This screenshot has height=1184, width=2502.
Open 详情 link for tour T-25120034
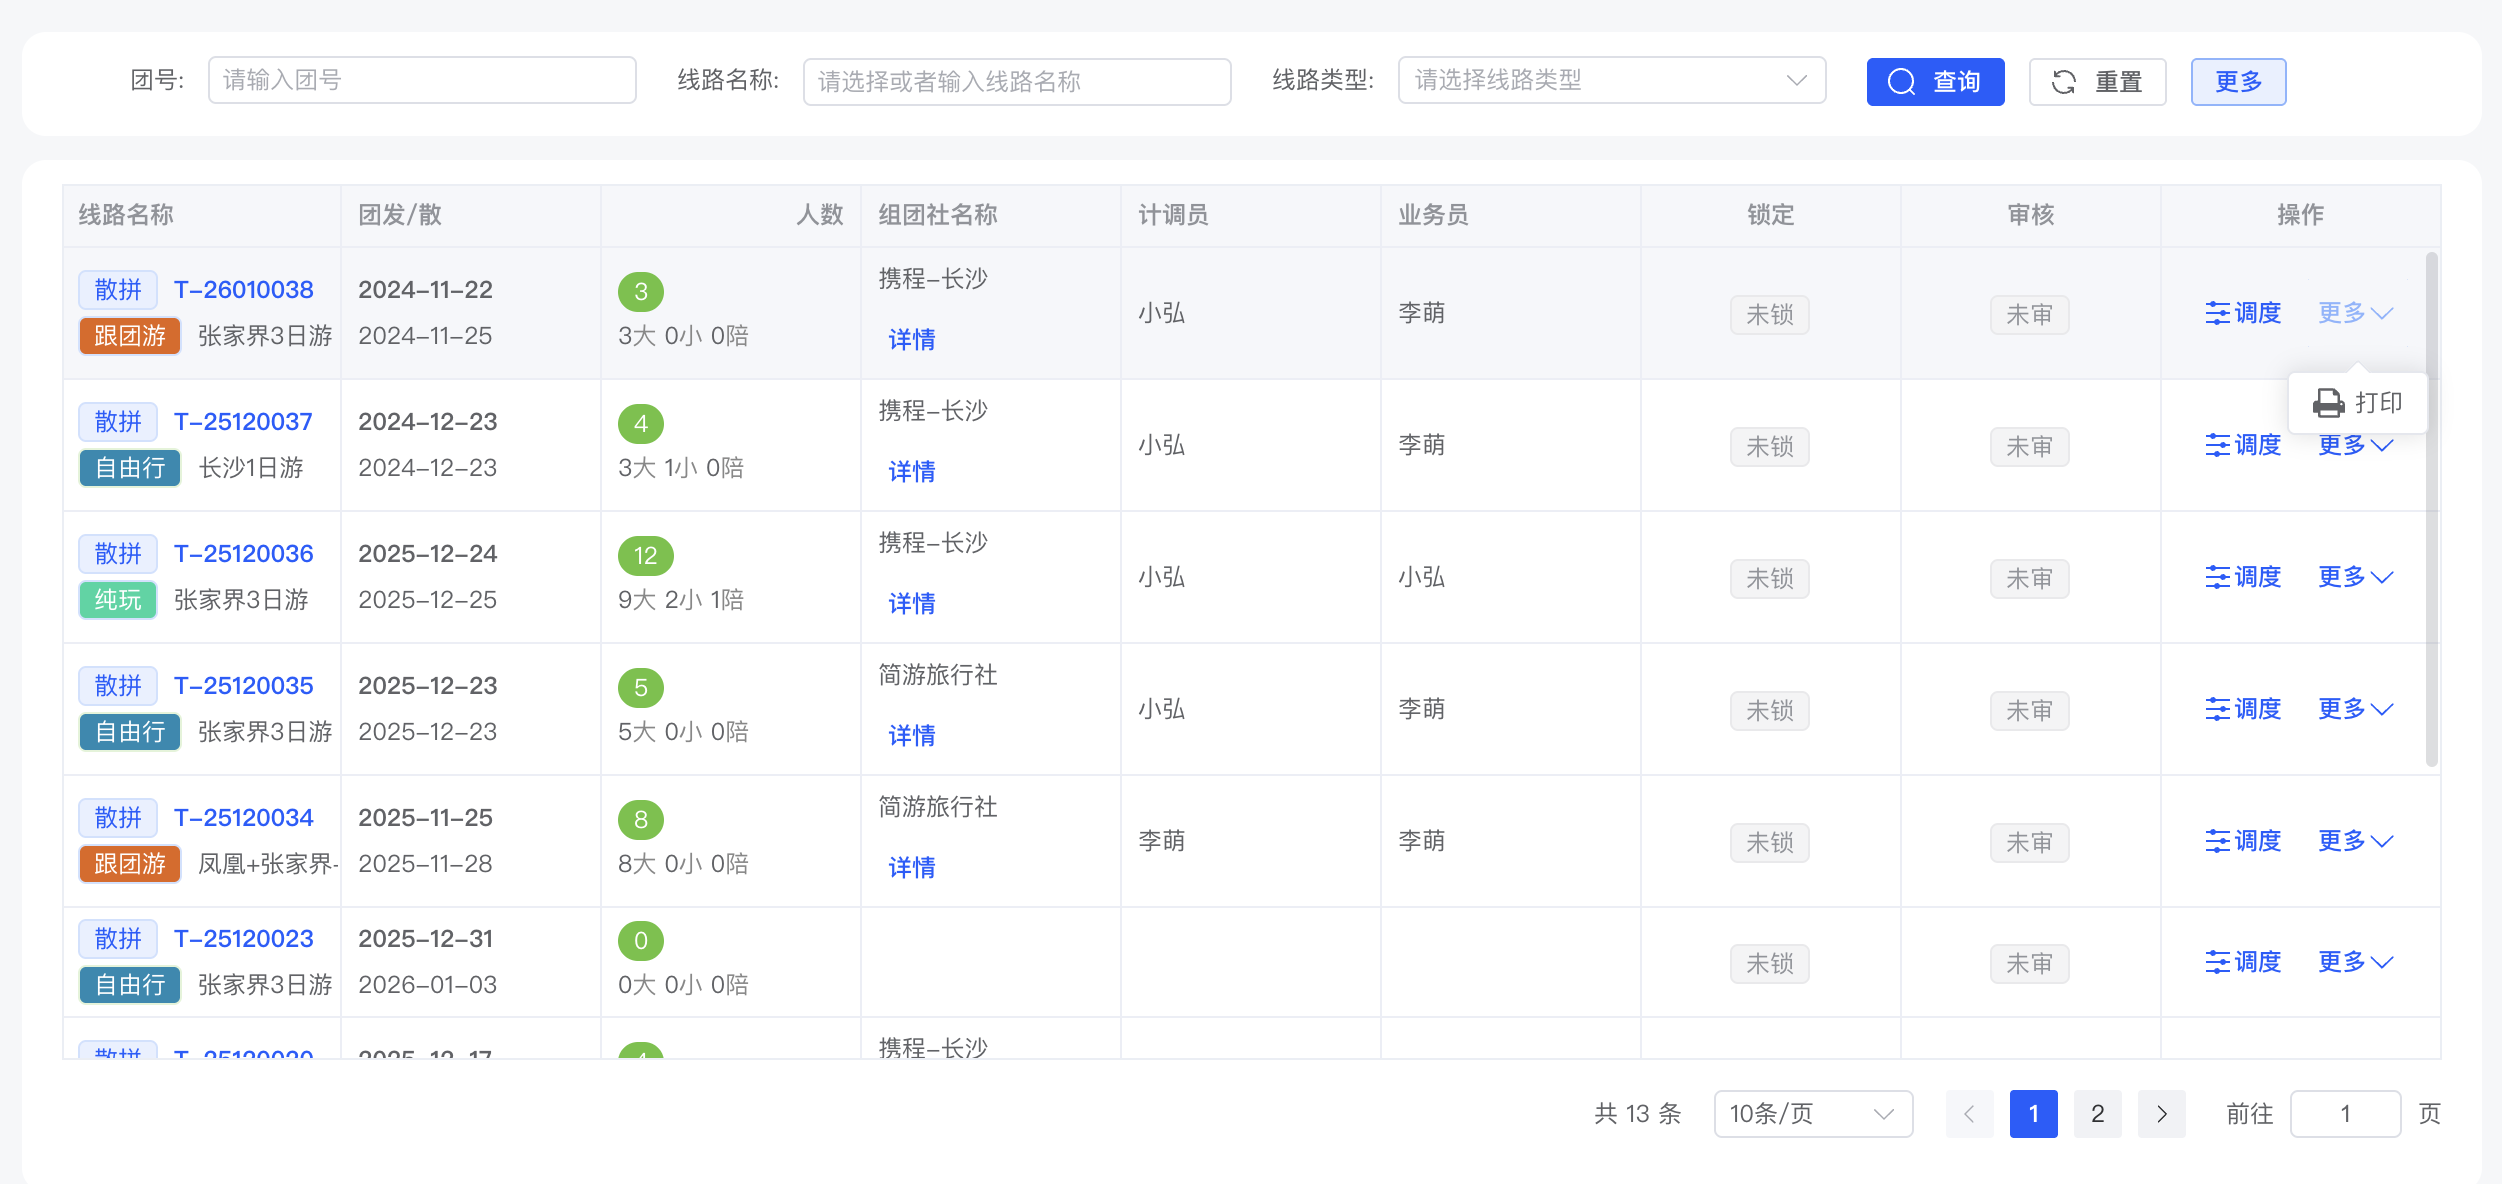pyautogui.click(x=911, y=868)
